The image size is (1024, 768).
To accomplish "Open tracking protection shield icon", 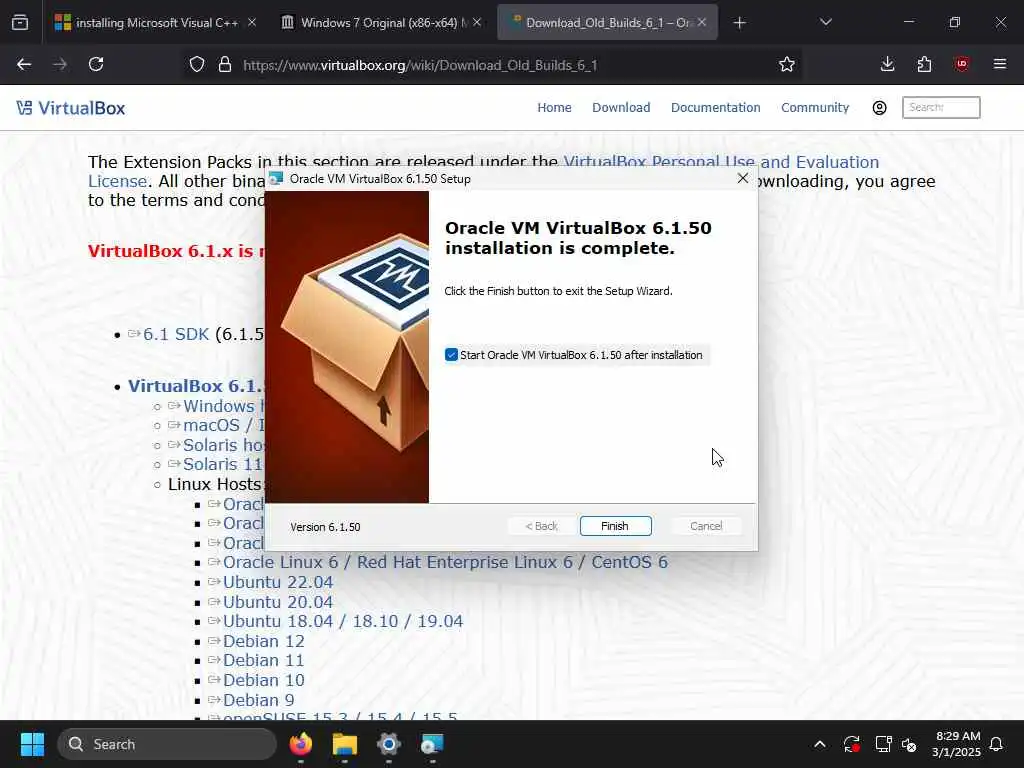I will 197,64.
